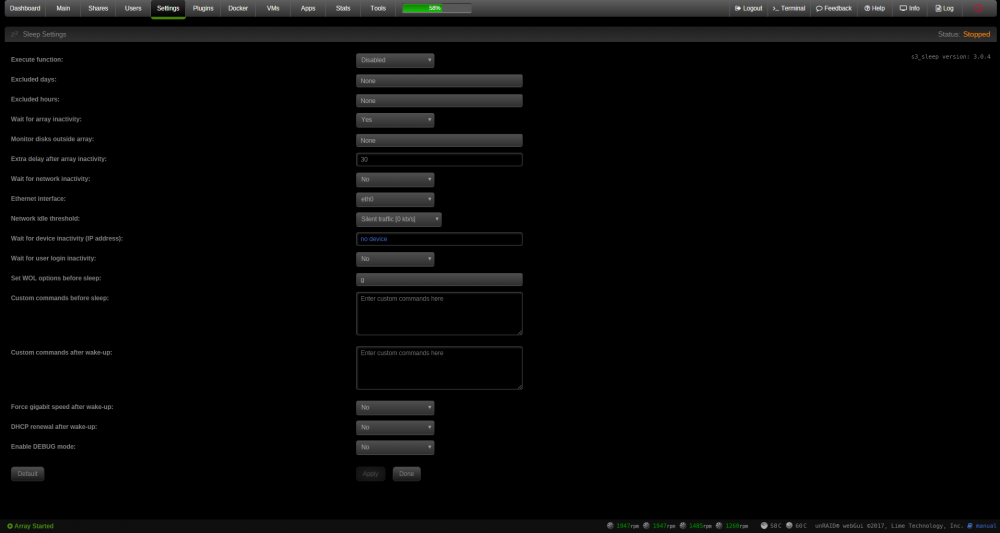This screenshot has height=533, width=1000.
Task: Expand the Enable DEBUG mode dropdown
Action: pos(395,447)
